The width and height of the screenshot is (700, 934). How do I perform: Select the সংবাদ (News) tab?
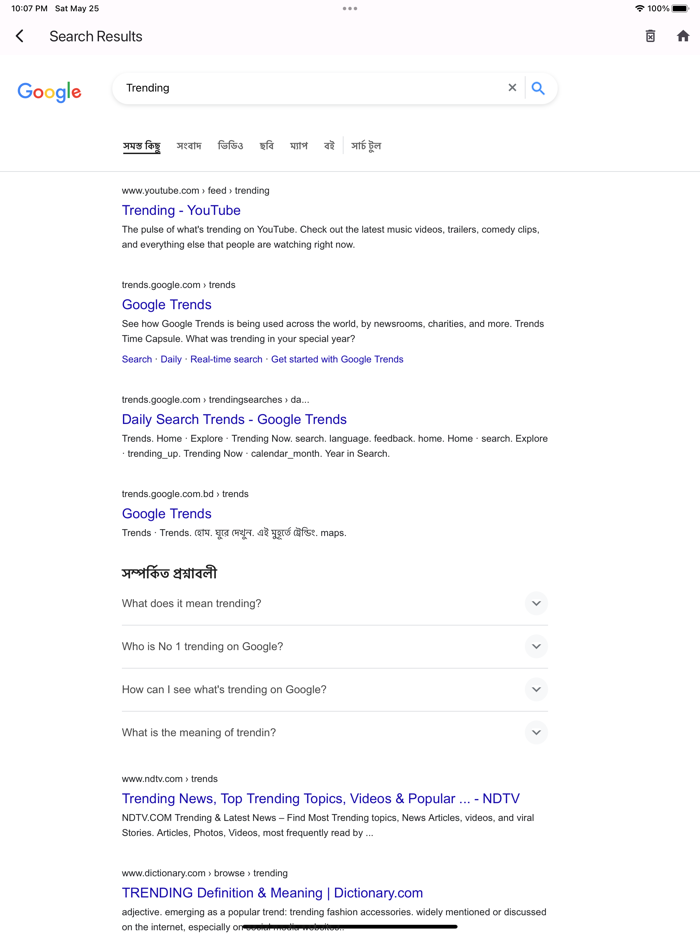tap(189, 145)
